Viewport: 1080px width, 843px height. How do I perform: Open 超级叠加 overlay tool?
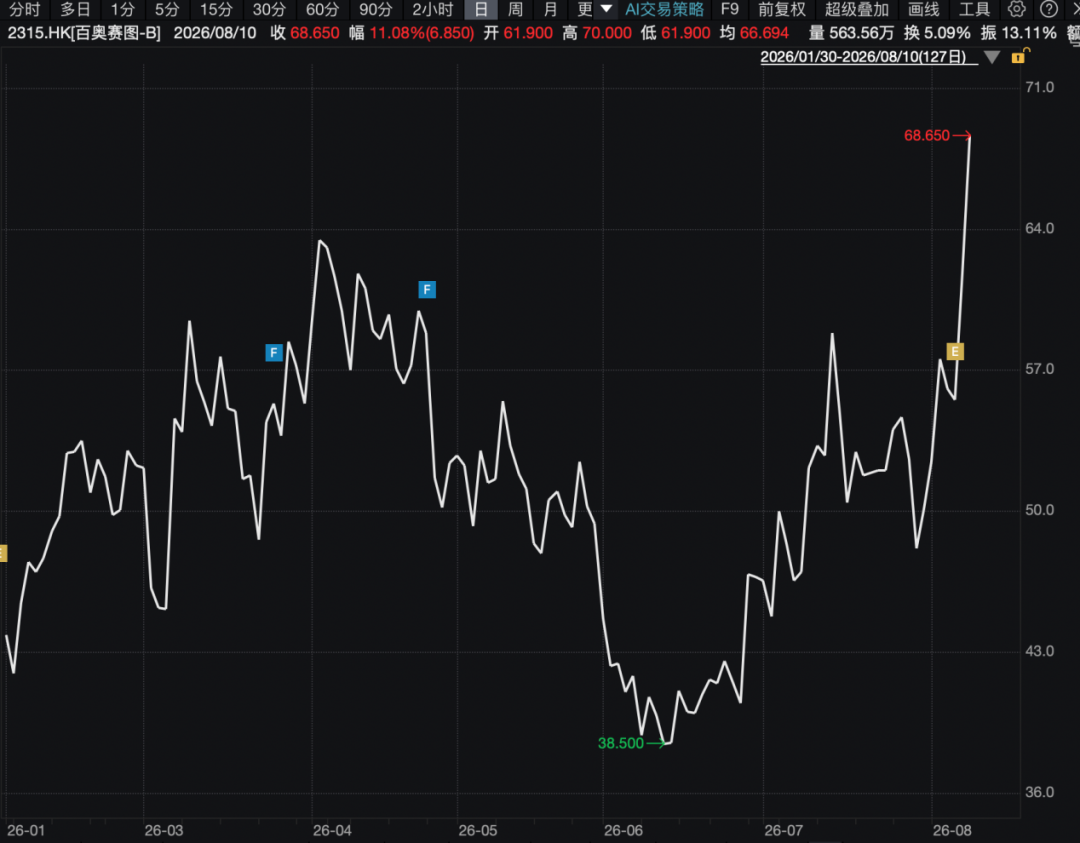857,10
